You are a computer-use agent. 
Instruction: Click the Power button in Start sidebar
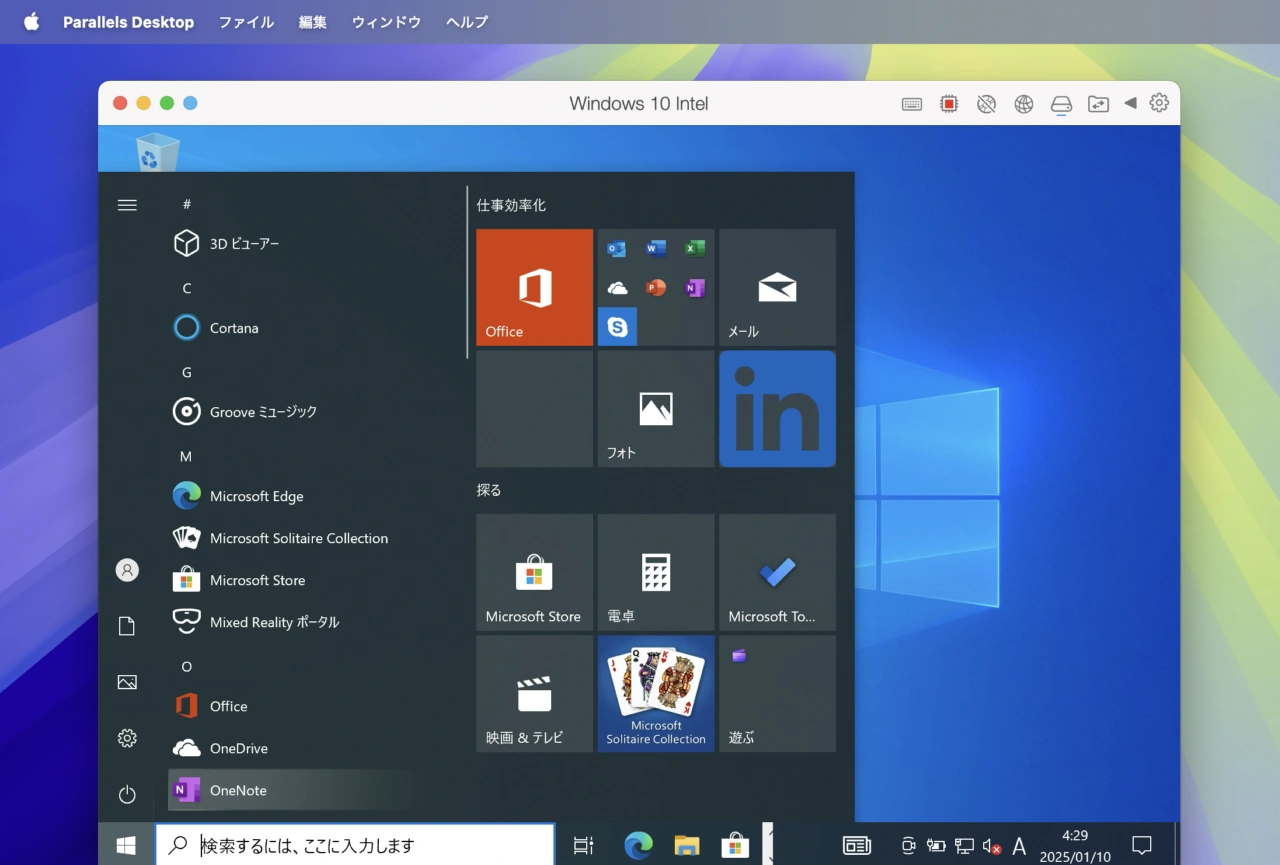[x=127, y=794]
